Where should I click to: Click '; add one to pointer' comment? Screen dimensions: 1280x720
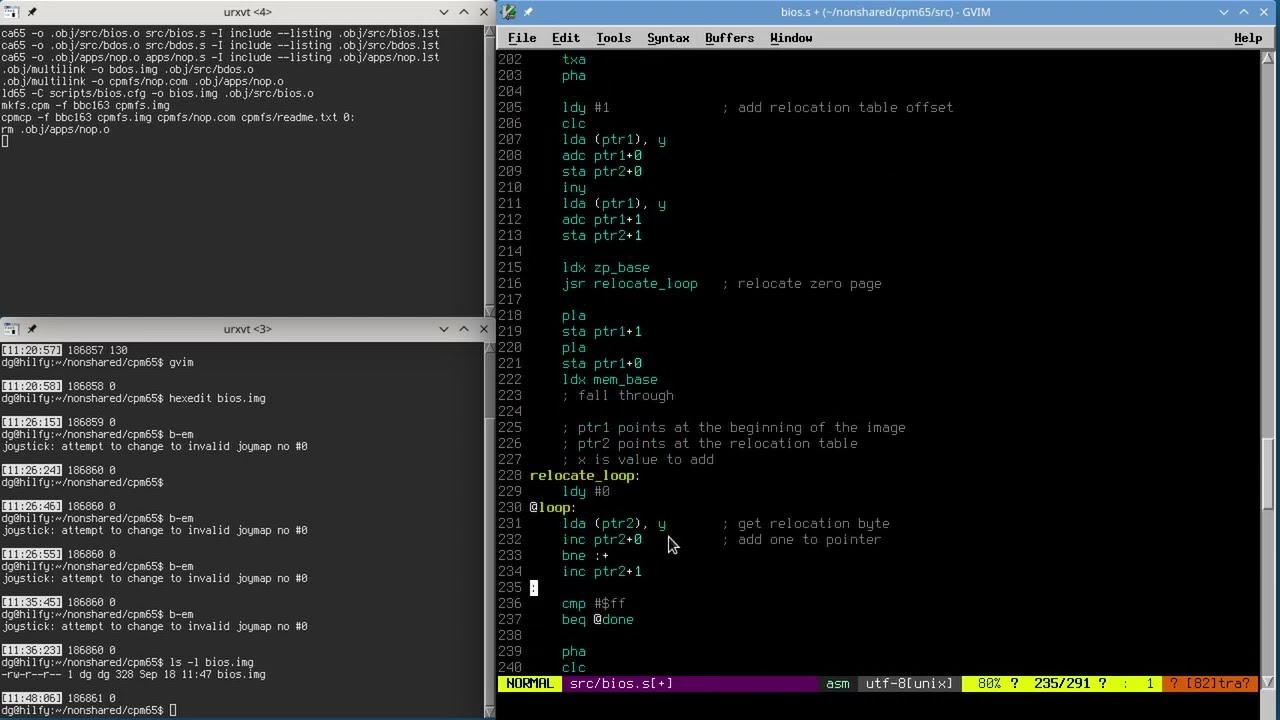pos(802,540)
